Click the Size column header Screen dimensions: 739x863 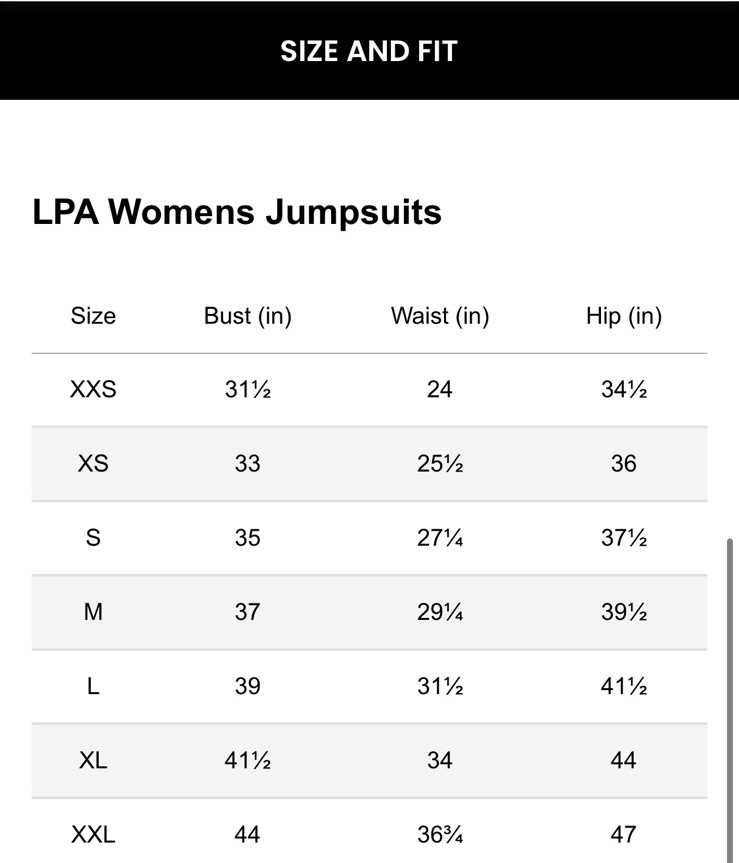coord(93,317)
